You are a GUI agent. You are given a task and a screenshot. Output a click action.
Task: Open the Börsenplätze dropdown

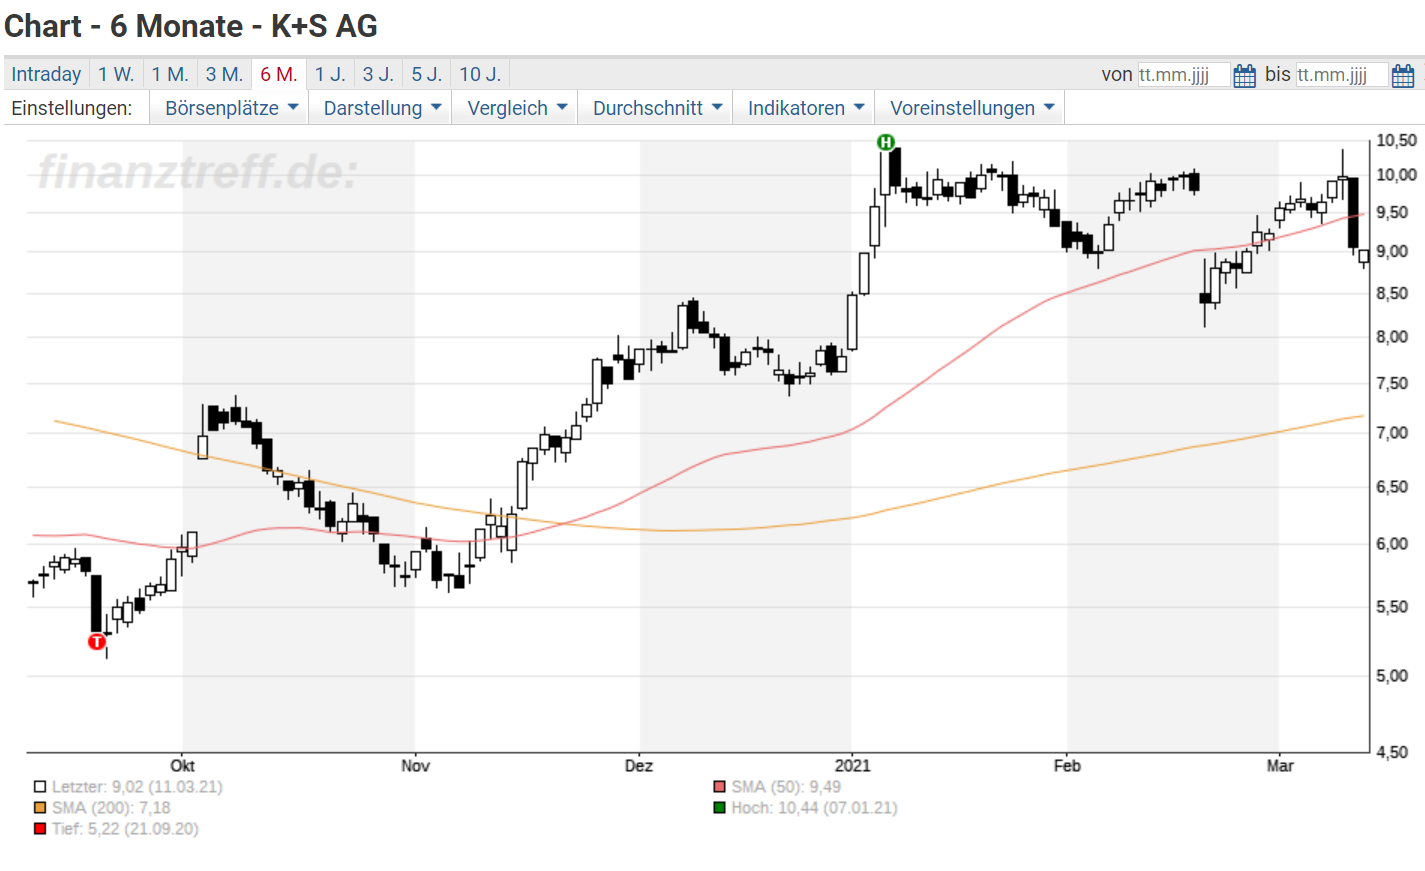[229, 108]
